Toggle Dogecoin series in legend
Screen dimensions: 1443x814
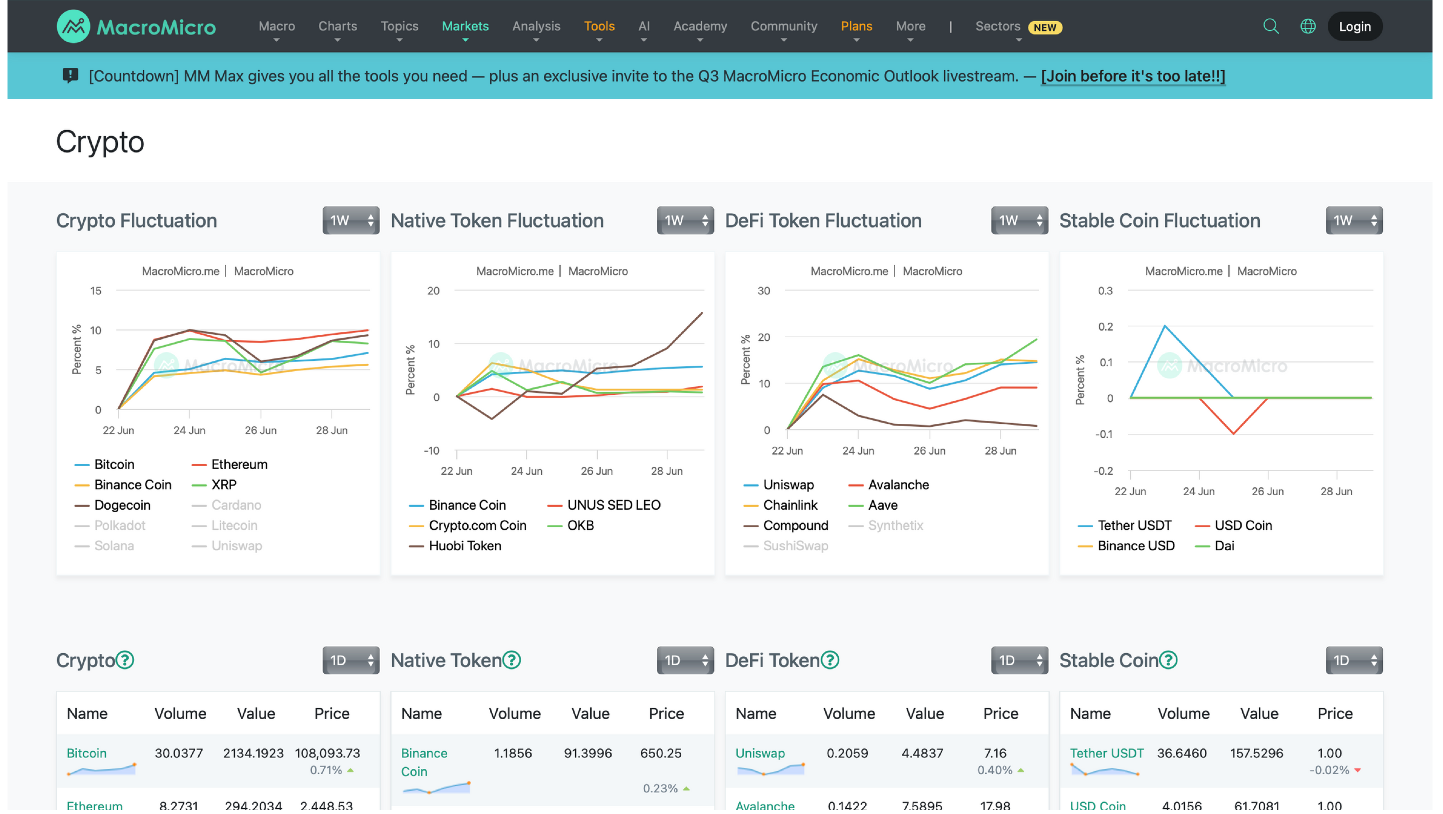112,505
